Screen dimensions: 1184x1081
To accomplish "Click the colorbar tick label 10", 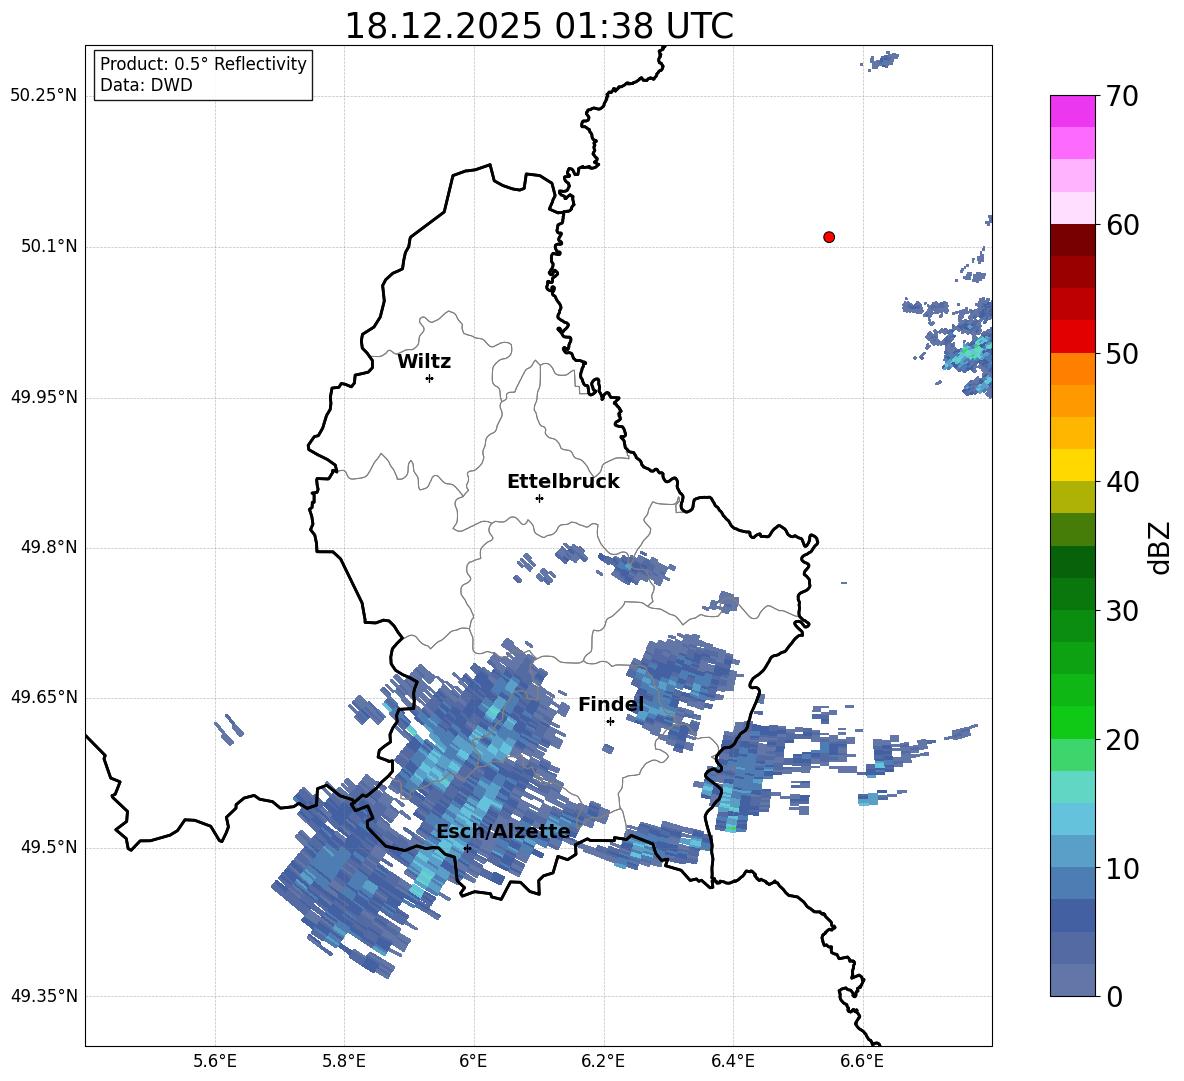I will click(x=1122, y=868).
